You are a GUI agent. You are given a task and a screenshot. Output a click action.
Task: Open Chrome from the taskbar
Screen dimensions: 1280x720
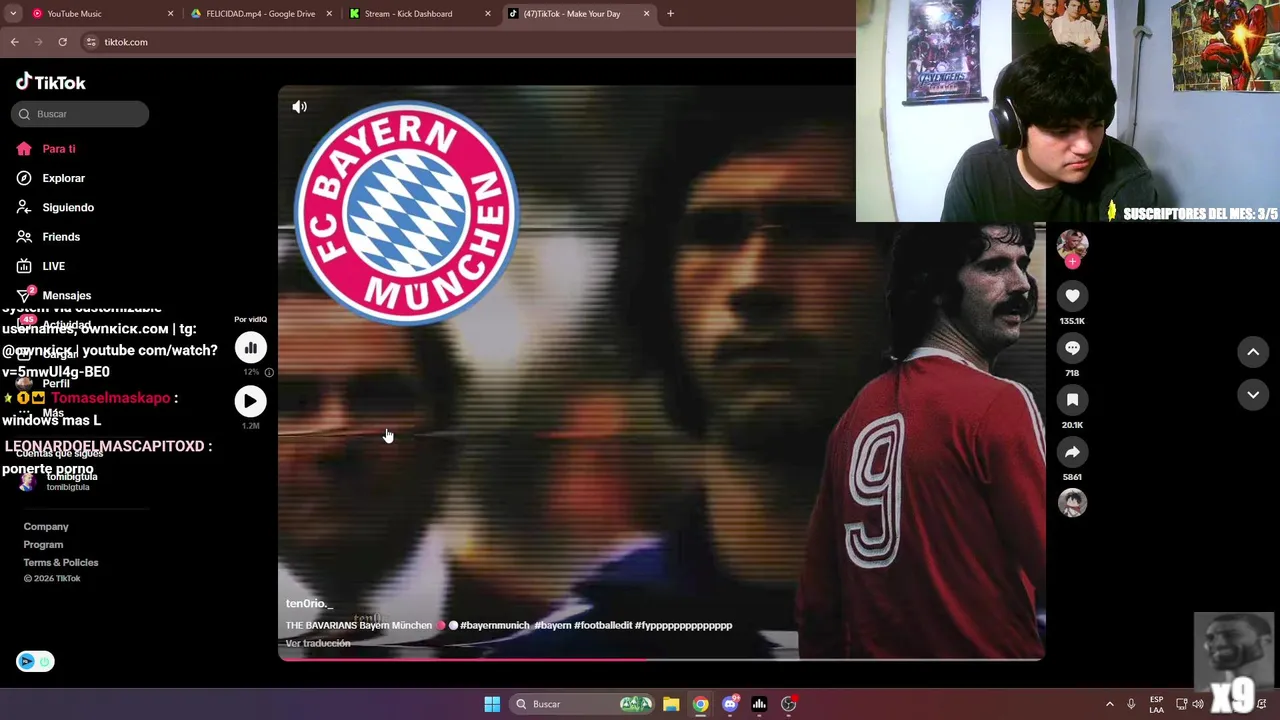pos(700,704)
